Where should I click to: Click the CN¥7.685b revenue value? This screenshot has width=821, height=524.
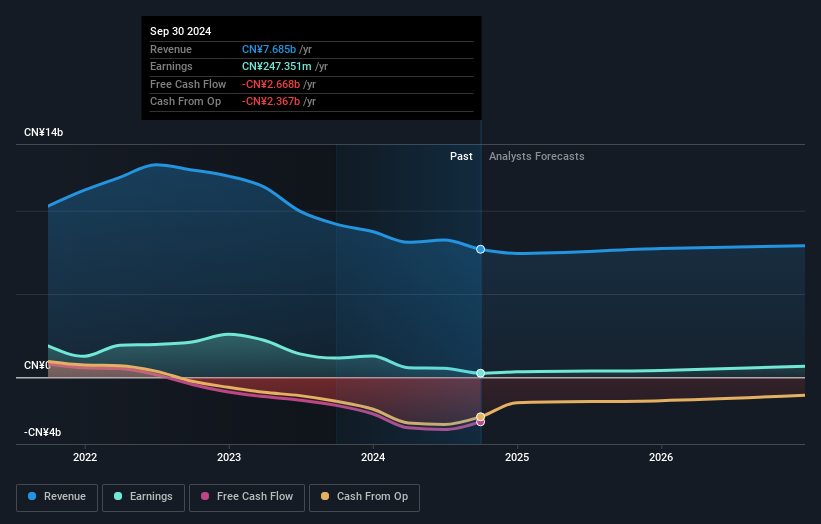(x=269, y=49)
